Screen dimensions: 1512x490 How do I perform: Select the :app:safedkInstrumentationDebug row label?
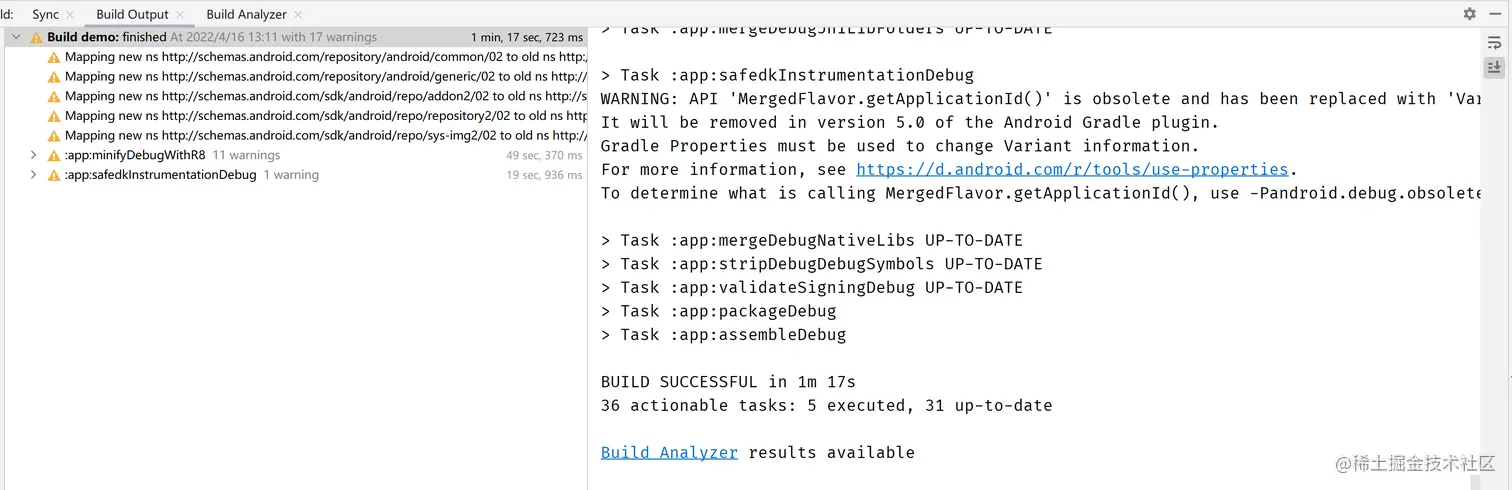pos(161,175)
